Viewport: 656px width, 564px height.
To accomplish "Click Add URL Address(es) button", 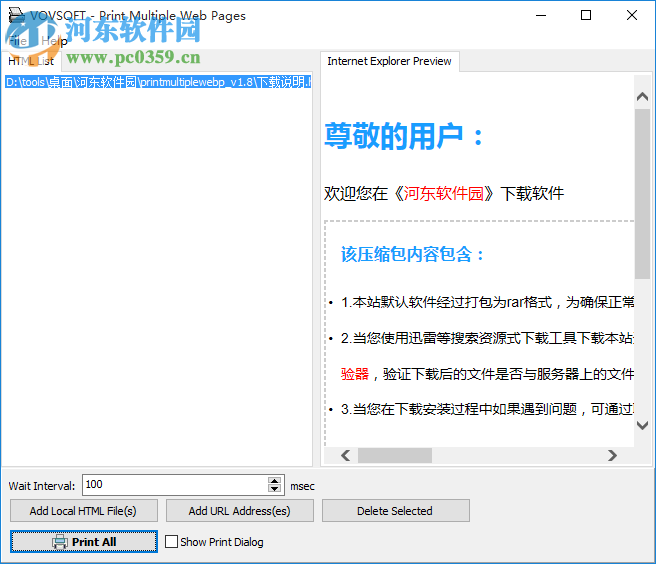I will pyautogui.click(x=240, y=510).
